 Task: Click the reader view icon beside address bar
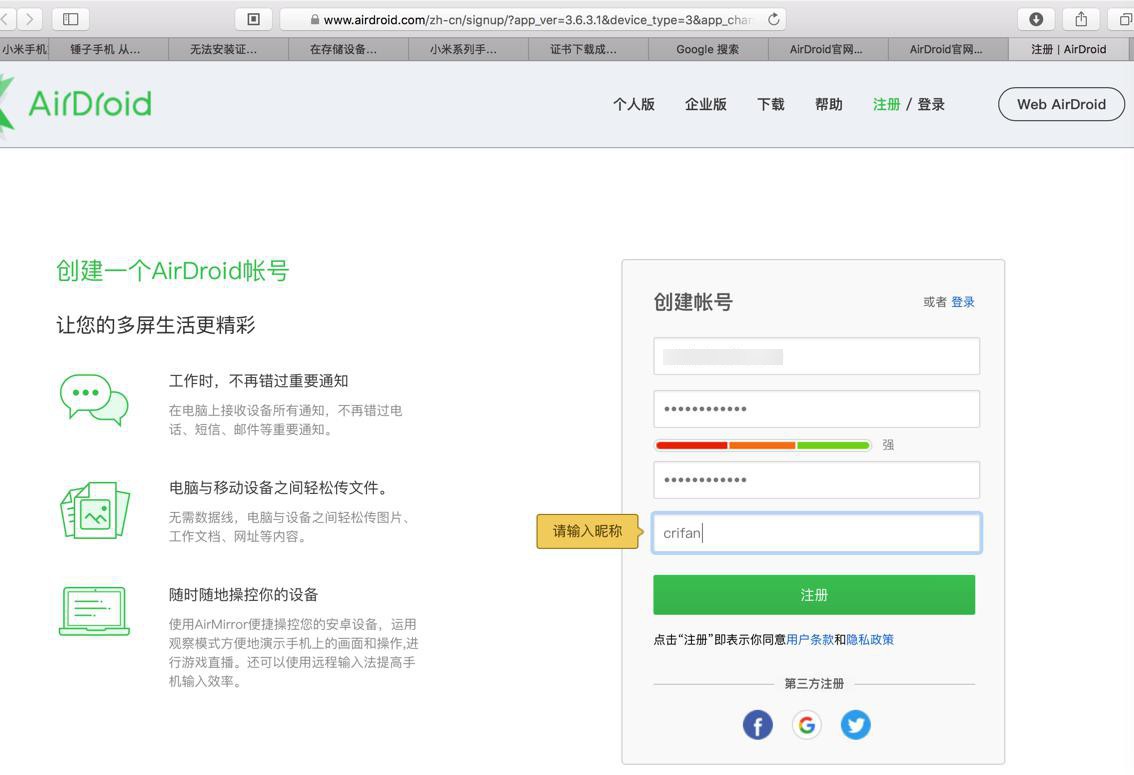pyautogui.click(x=253, y=19)
